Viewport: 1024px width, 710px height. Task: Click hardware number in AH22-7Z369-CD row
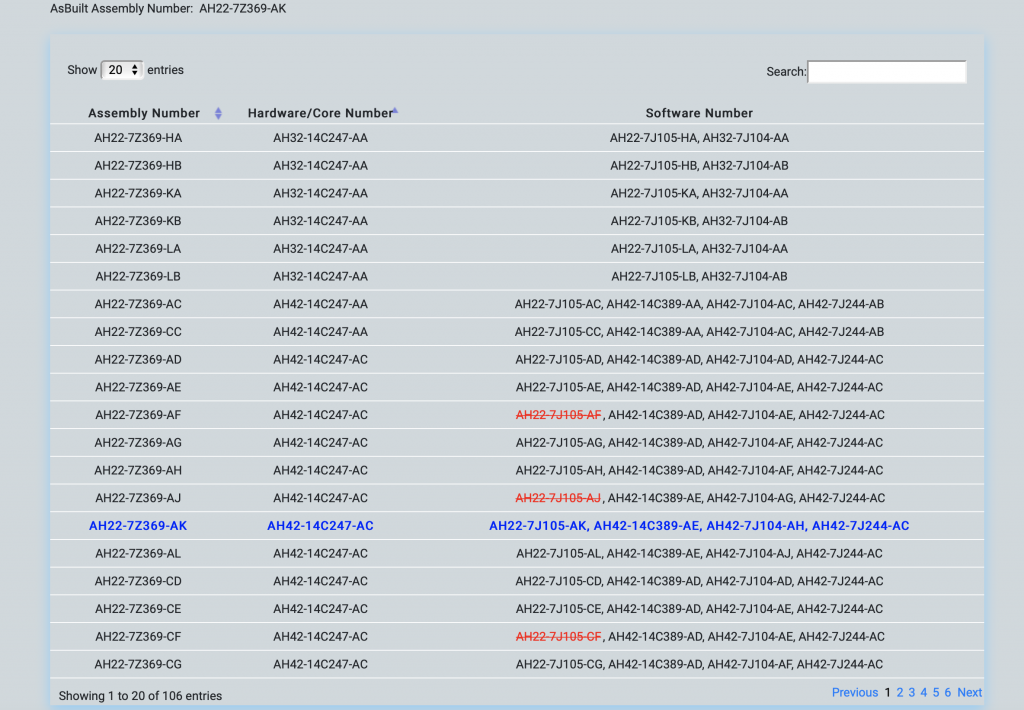320,581
